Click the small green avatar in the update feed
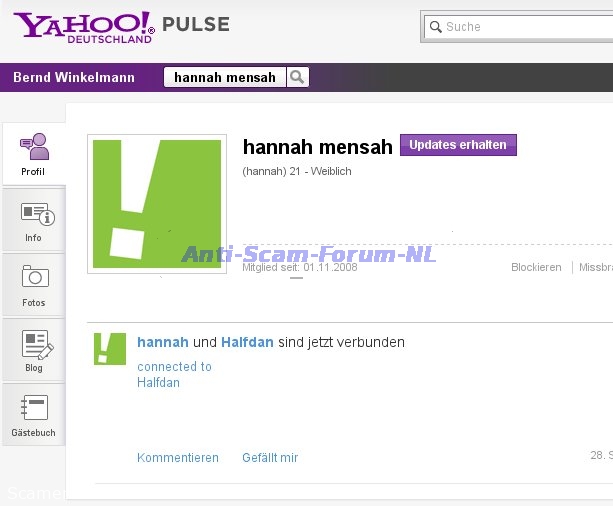613x506 pixels. (110, 349)
